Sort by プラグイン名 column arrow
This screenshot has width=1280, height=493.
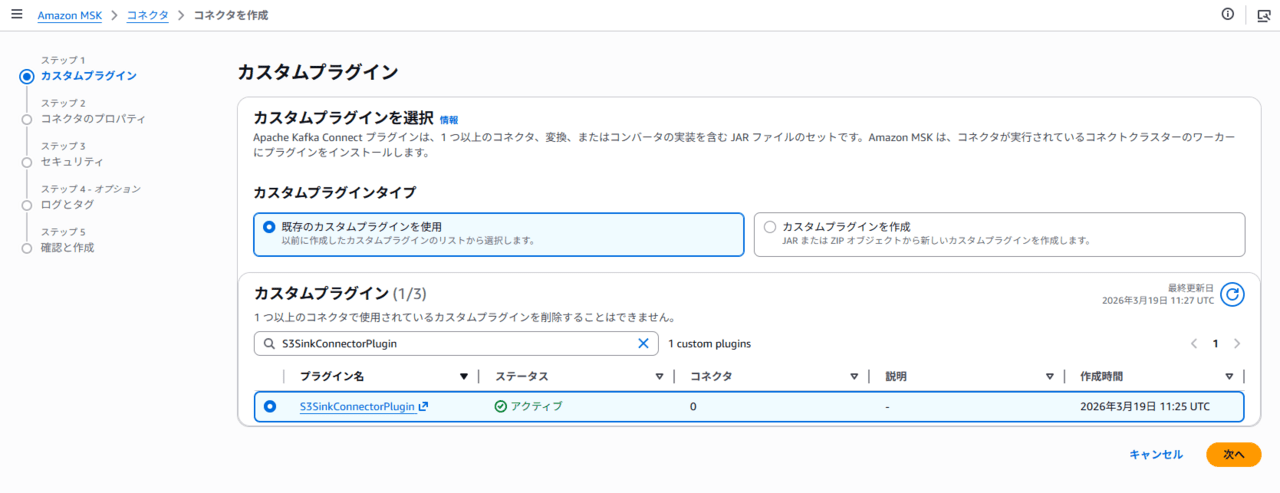pos(463,377)
